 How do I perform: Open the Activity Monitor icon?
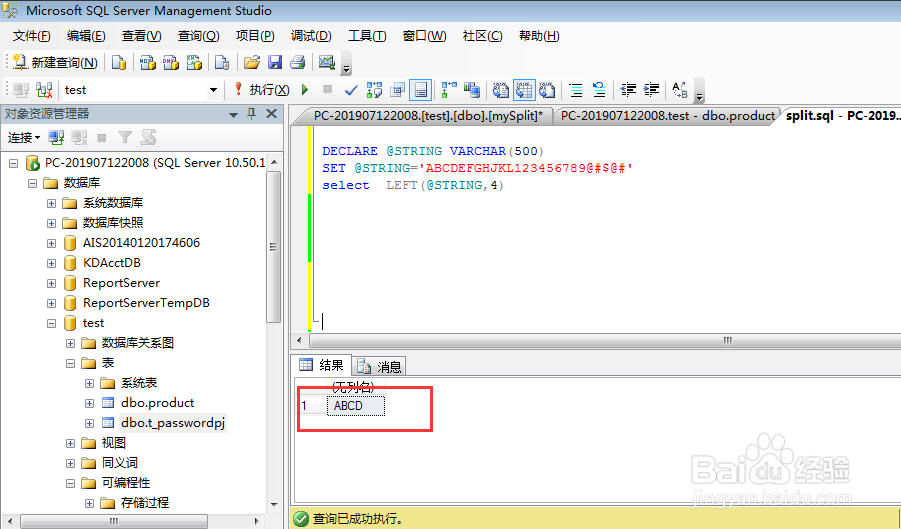pos(326,62)
